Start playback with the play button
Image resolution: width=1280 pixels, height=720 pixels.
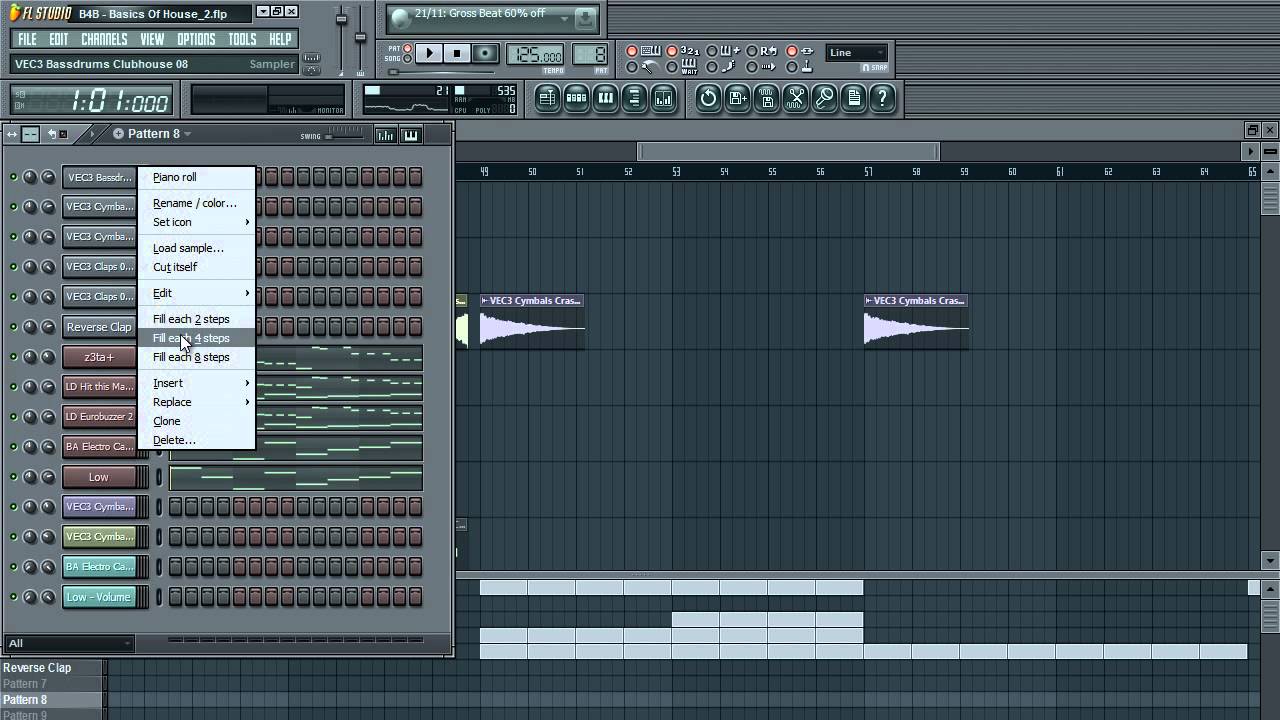[428, 54]
